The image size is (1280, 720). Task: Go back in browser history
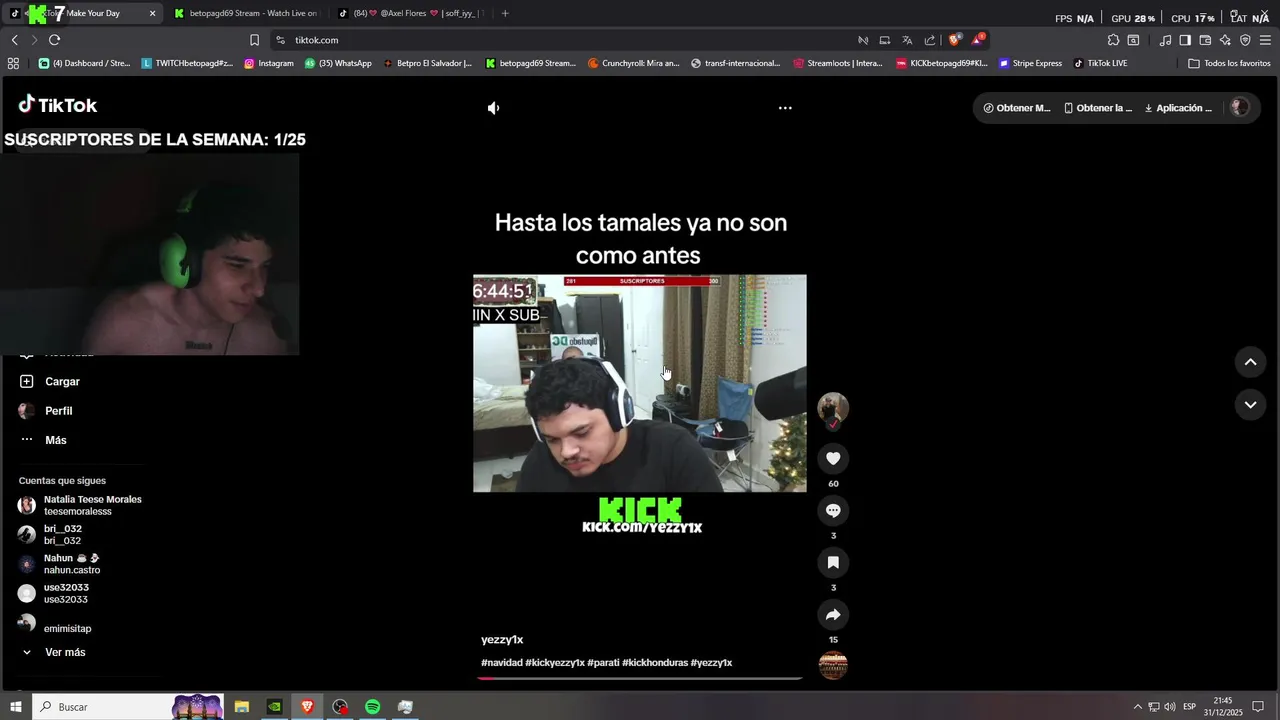click(14, 40)
